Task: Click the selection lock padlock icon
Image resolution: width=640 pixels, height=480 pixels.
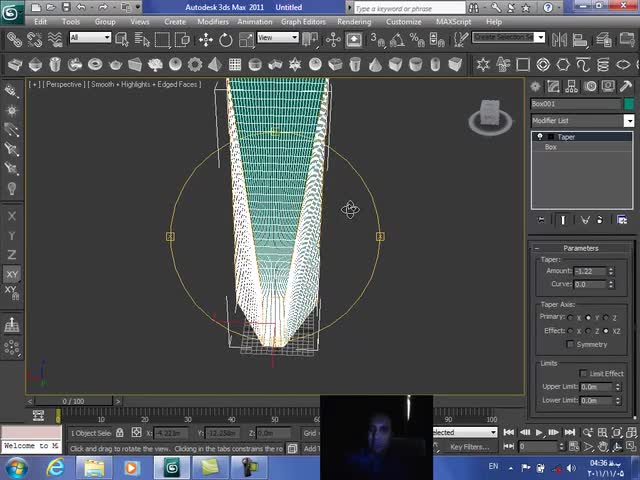Action: (120, 433)
